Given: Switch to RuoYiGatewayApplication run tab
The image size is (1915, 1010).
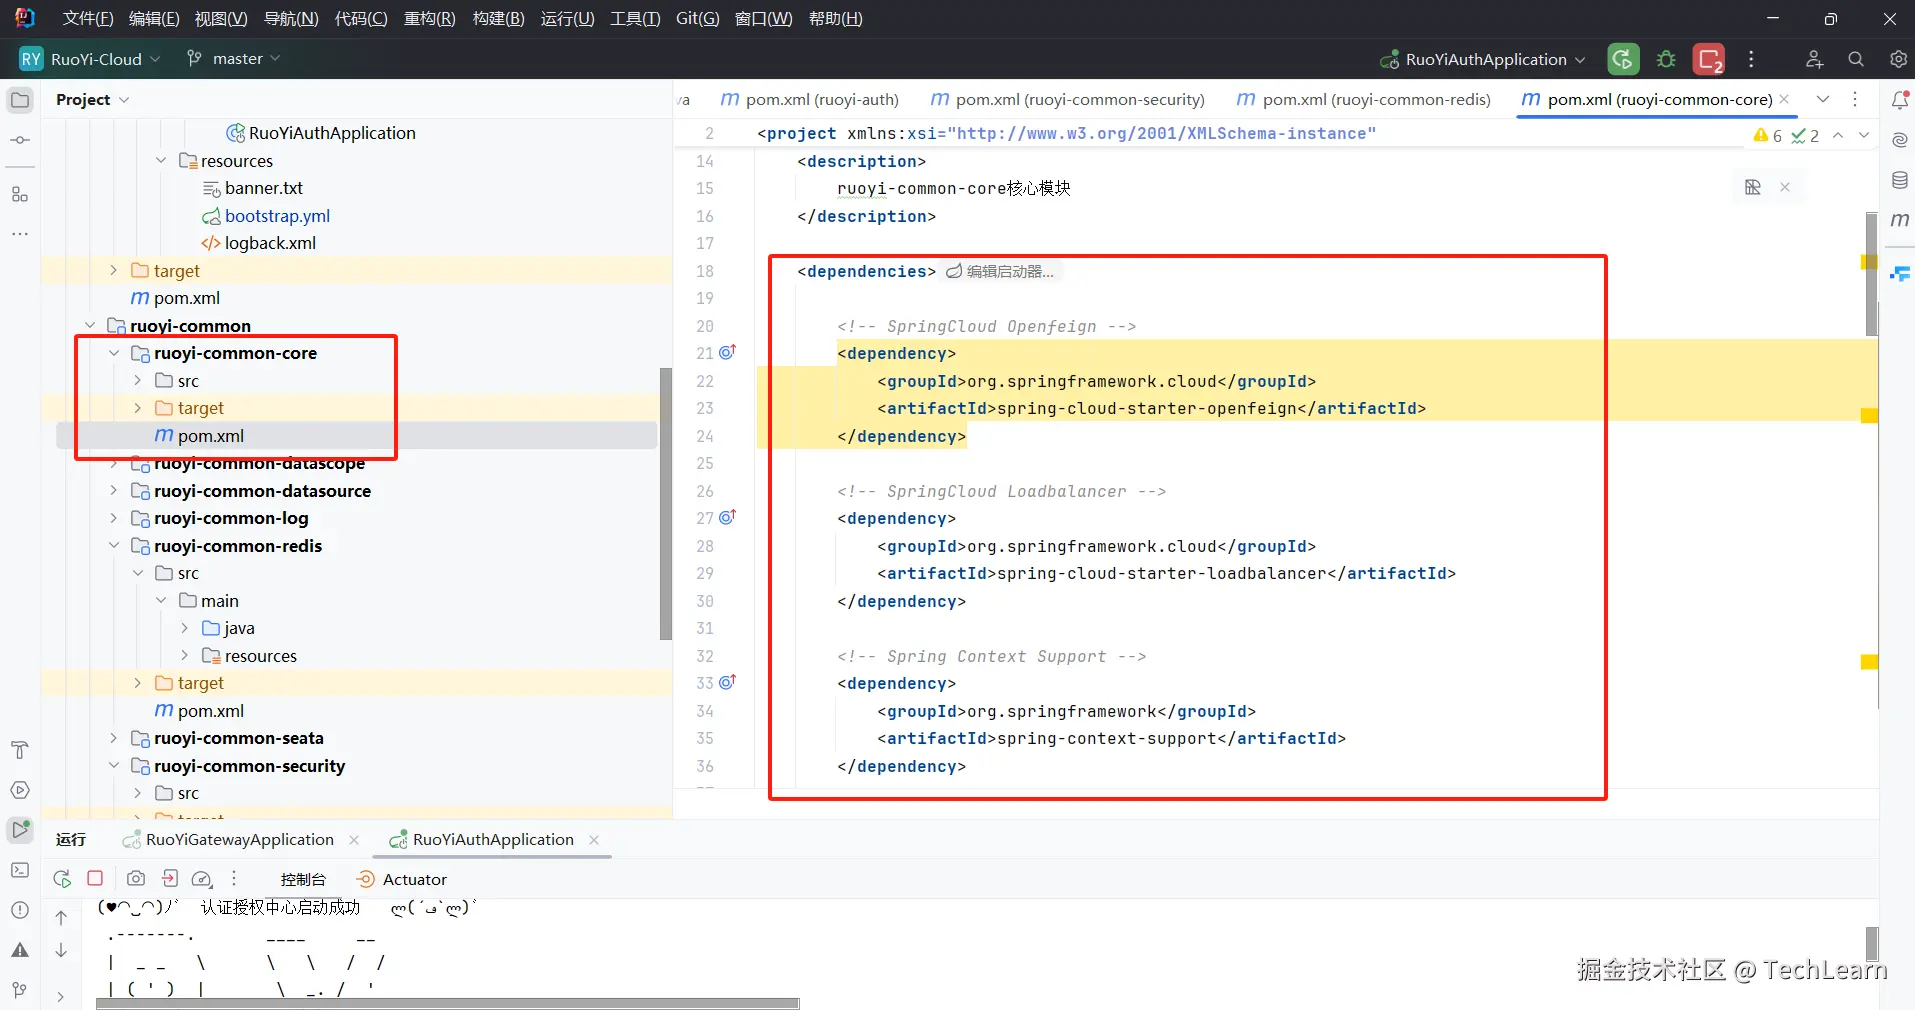Looking at the screenshot, I should tap(240, 840).
